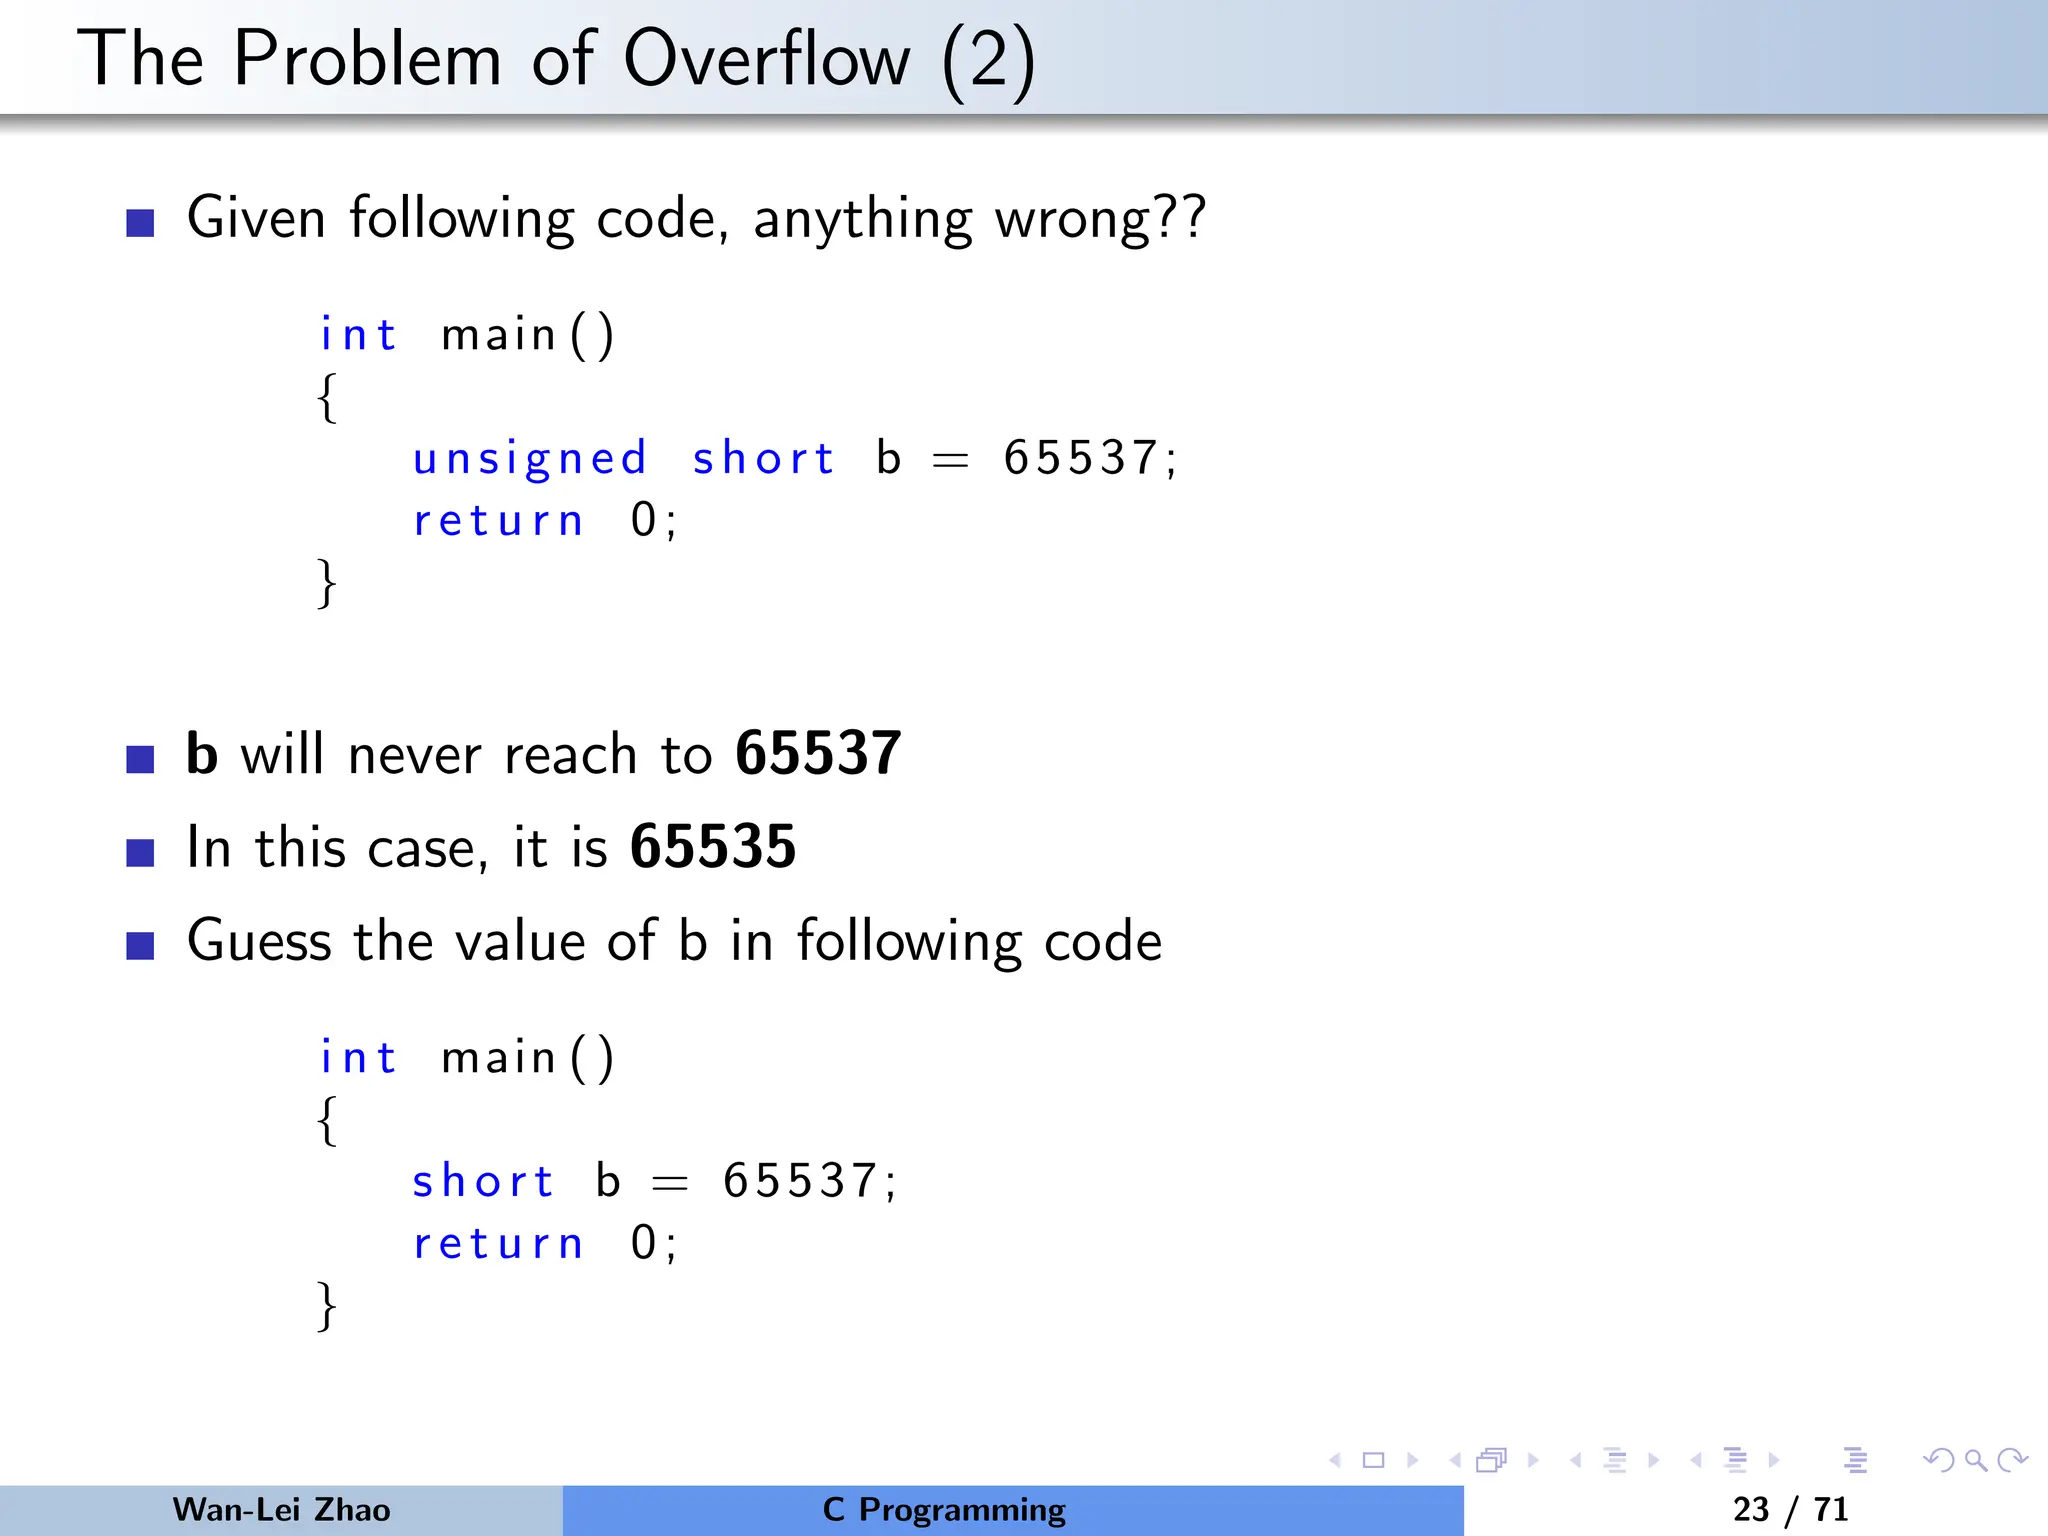Click the bullet 'In this case, it is 65535'
This screenshot has width=2048, height=1536.
click(x=491, y=847)
